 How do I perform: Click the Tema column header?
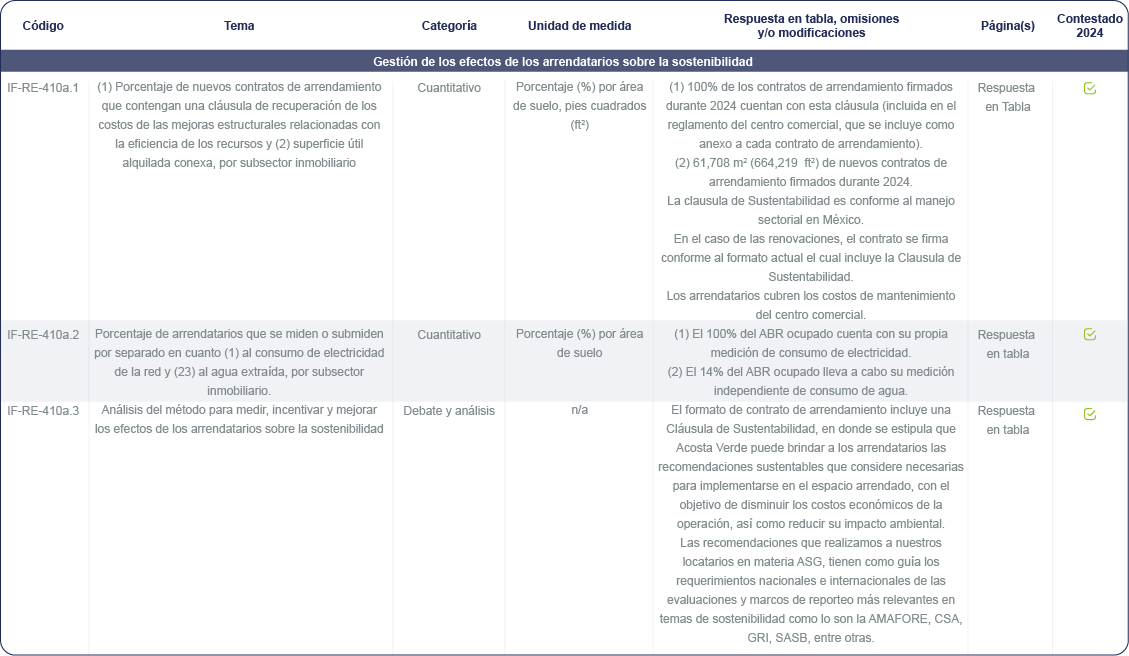(239, 26)
